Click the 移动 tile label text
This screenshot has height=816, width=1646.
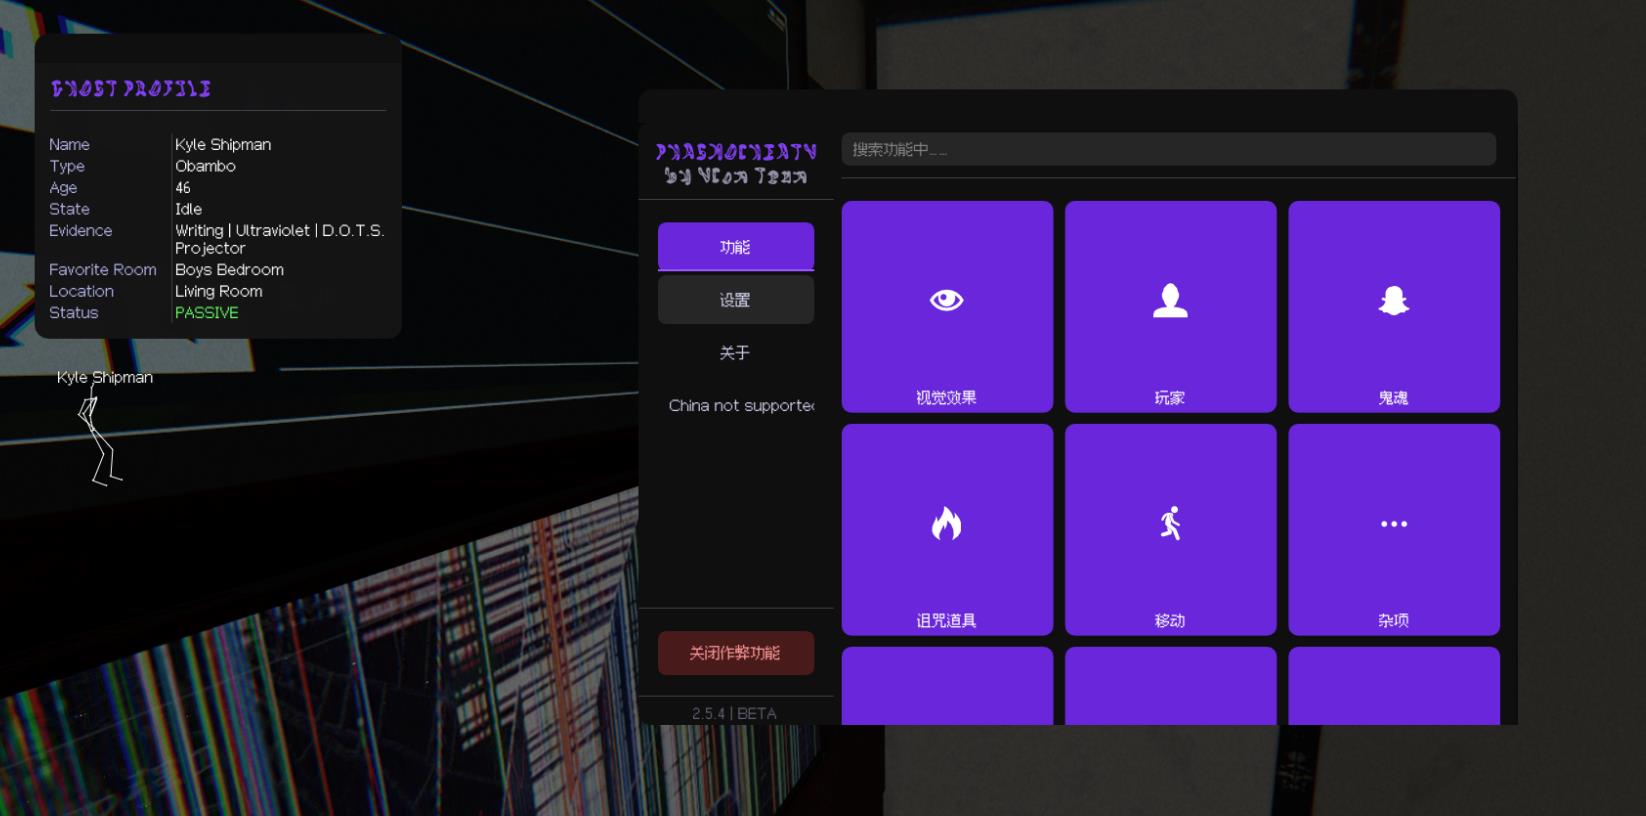point(1170,620)
